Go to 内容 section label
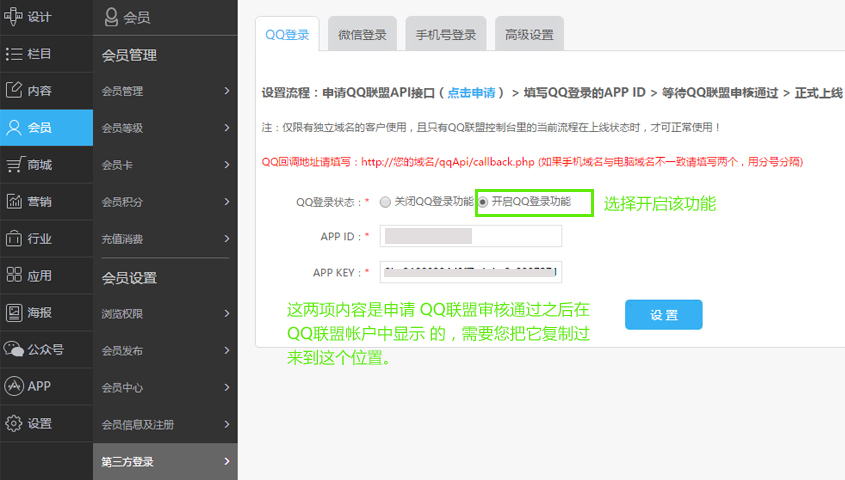Screen dimensions: 845x480 coord(39,91)
